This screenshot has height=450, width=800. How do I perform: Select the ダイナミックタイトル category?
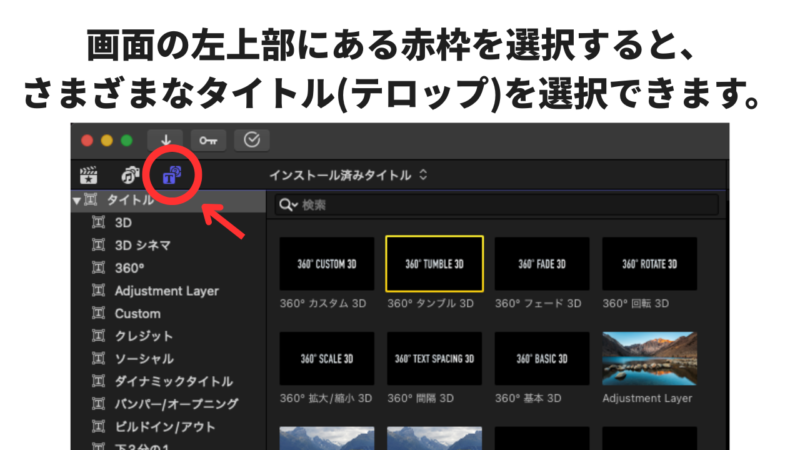[173, 381]
